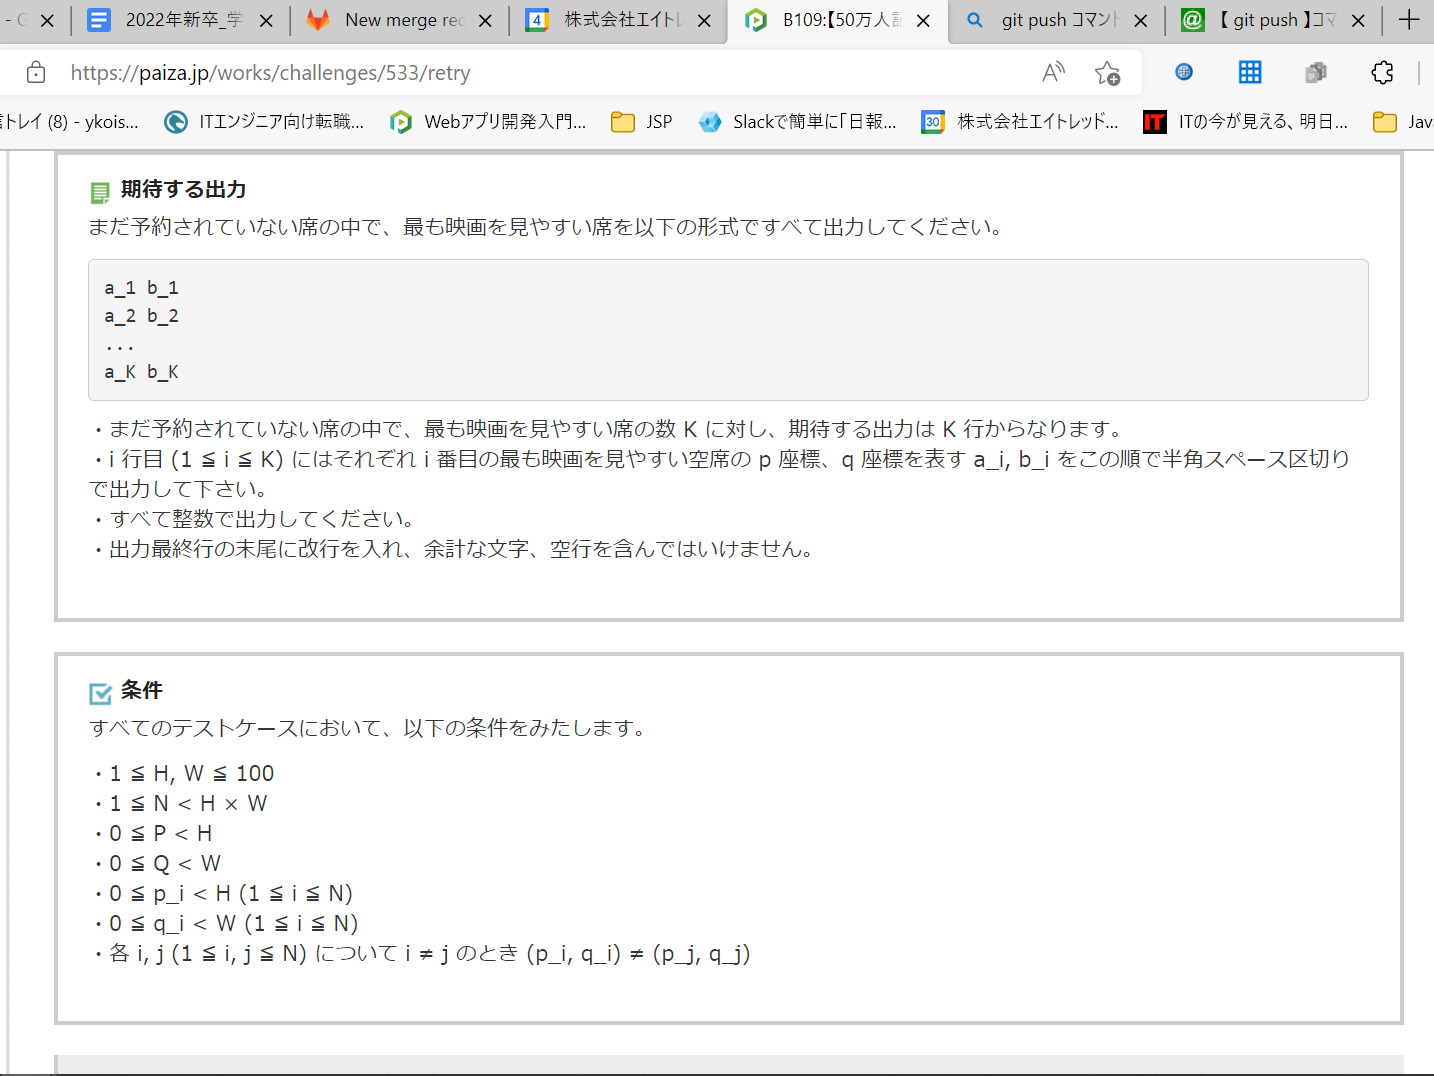
Task: Open the JSP bookmarks folder
Action: coord(642,122)
